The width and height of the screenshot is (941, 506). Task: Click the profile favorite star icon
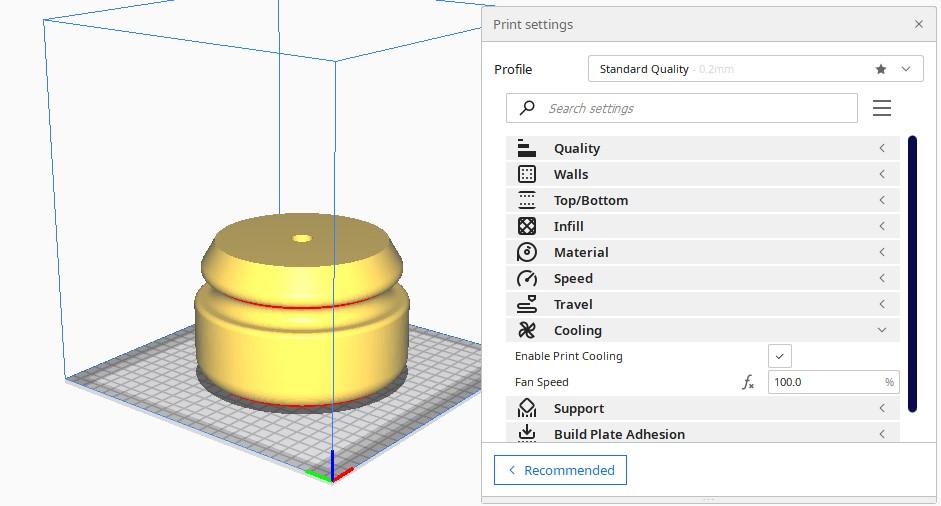click(x=880, y=69)
